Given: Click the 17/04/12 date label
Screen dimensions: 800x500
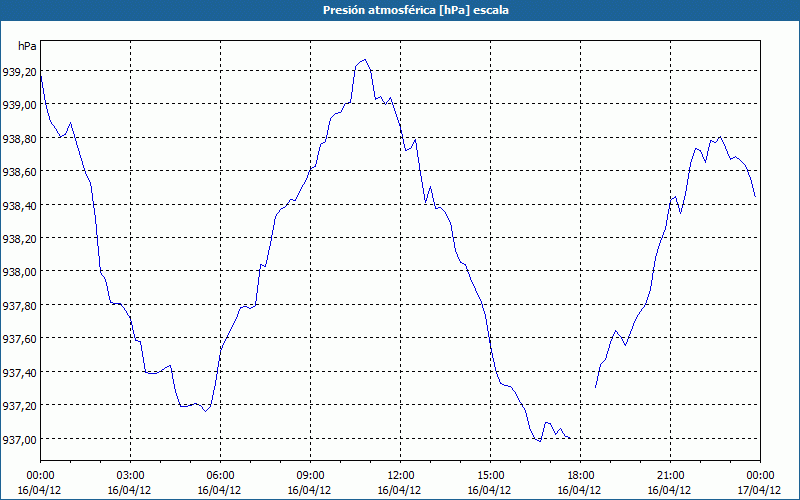Looking at the screenshot, I should coord(760,490).
